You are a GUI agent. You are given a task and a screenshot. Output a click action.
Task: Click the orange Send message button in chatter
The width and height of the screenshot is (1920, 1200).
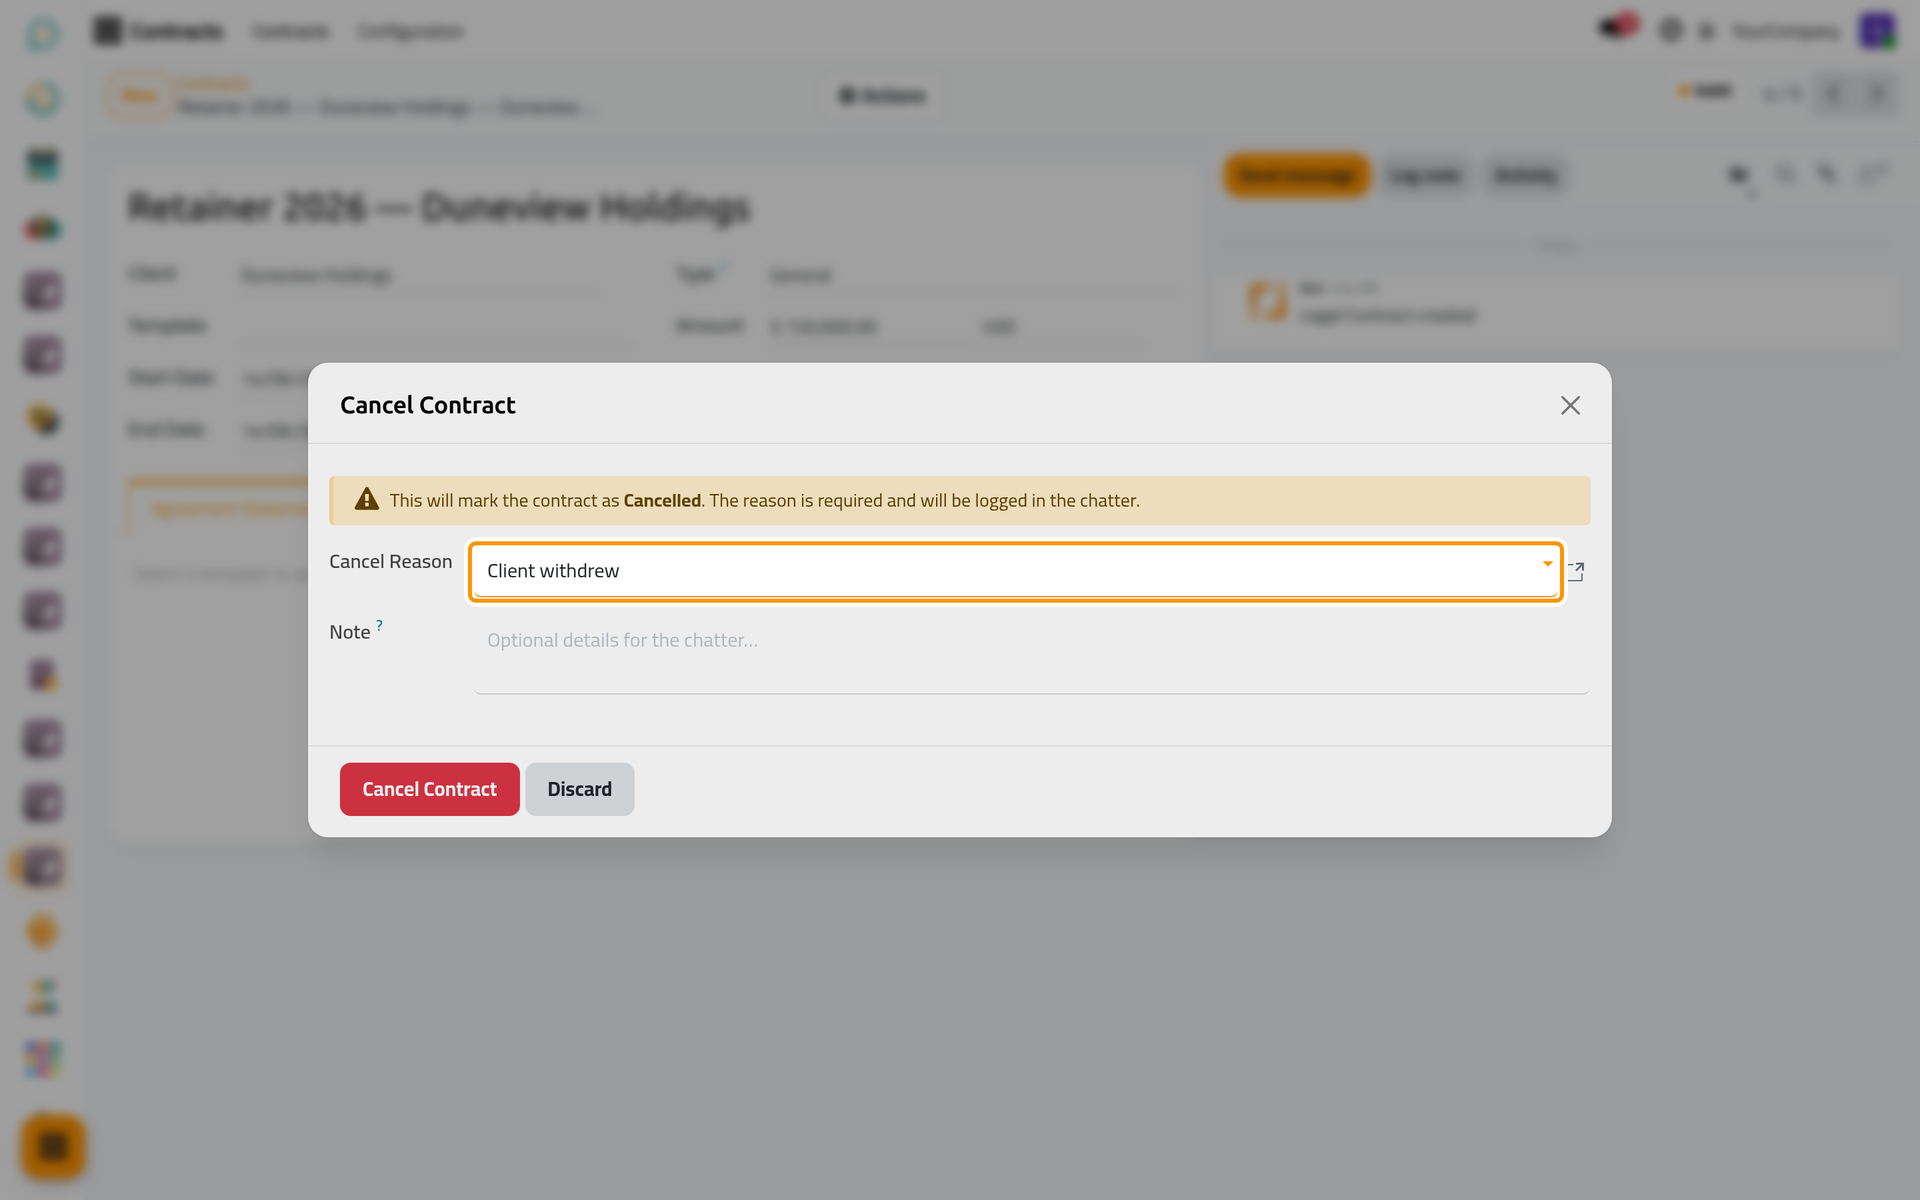coord(1297,176)
